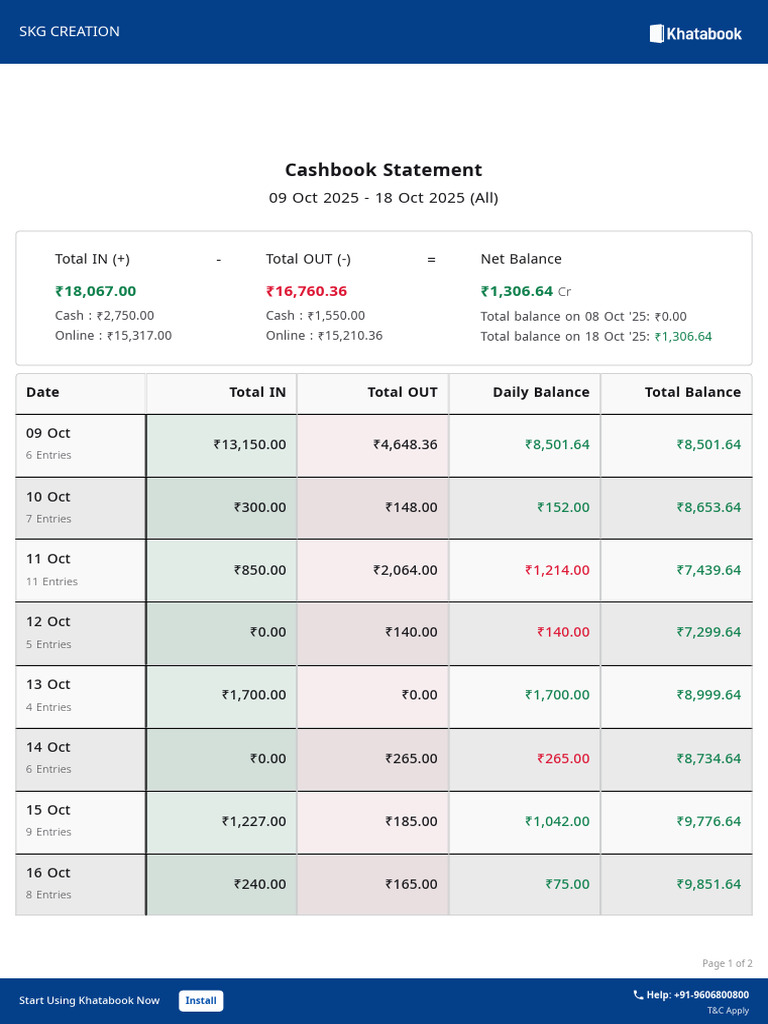The height and width of the screenshot is (1024, 768).
Task: Click Start Using Khatabook Now text
Action: (89, 1000)
